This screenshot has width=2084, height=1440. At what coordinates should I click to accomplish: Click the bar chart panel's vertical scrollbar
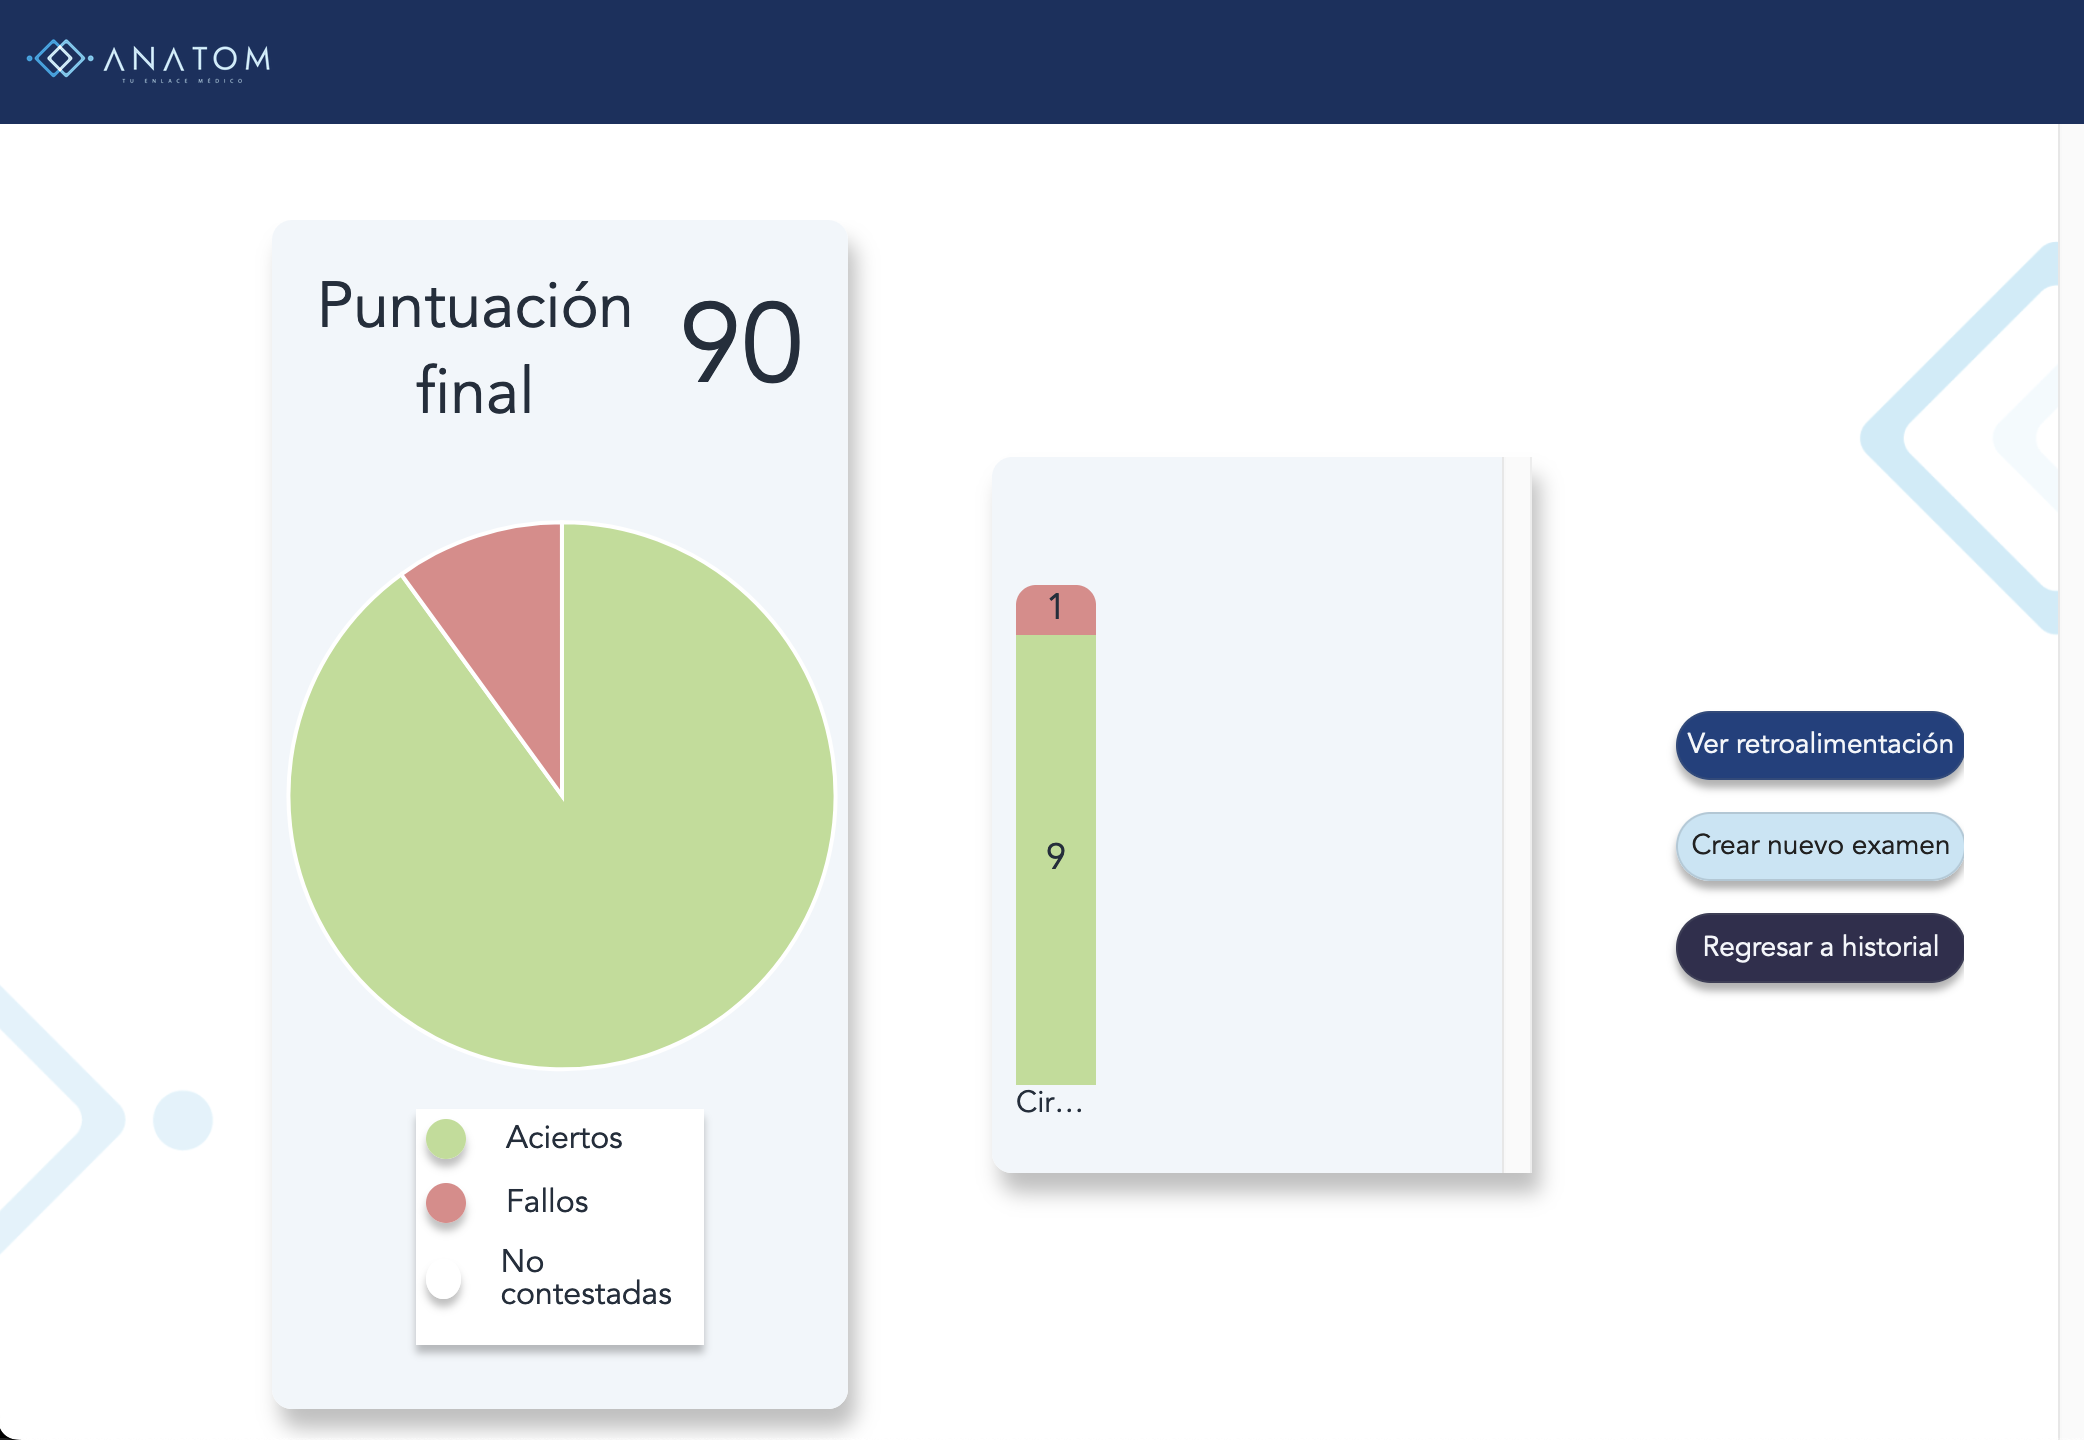[x=1517, y=814]
